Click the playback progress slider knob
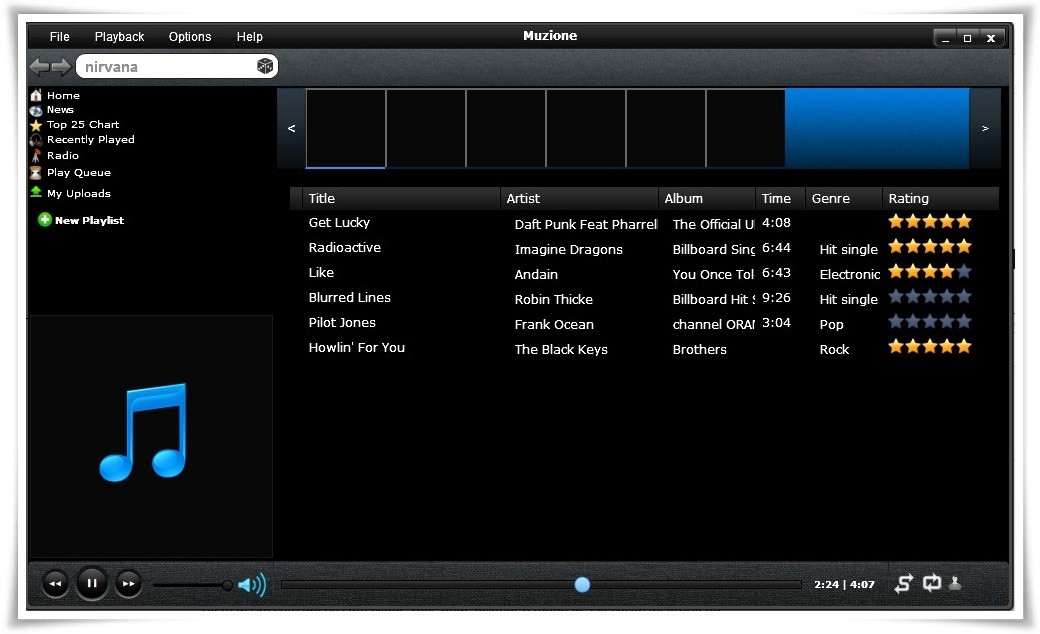The width and height of the screenshot is (1040, 634). point(582,585)
